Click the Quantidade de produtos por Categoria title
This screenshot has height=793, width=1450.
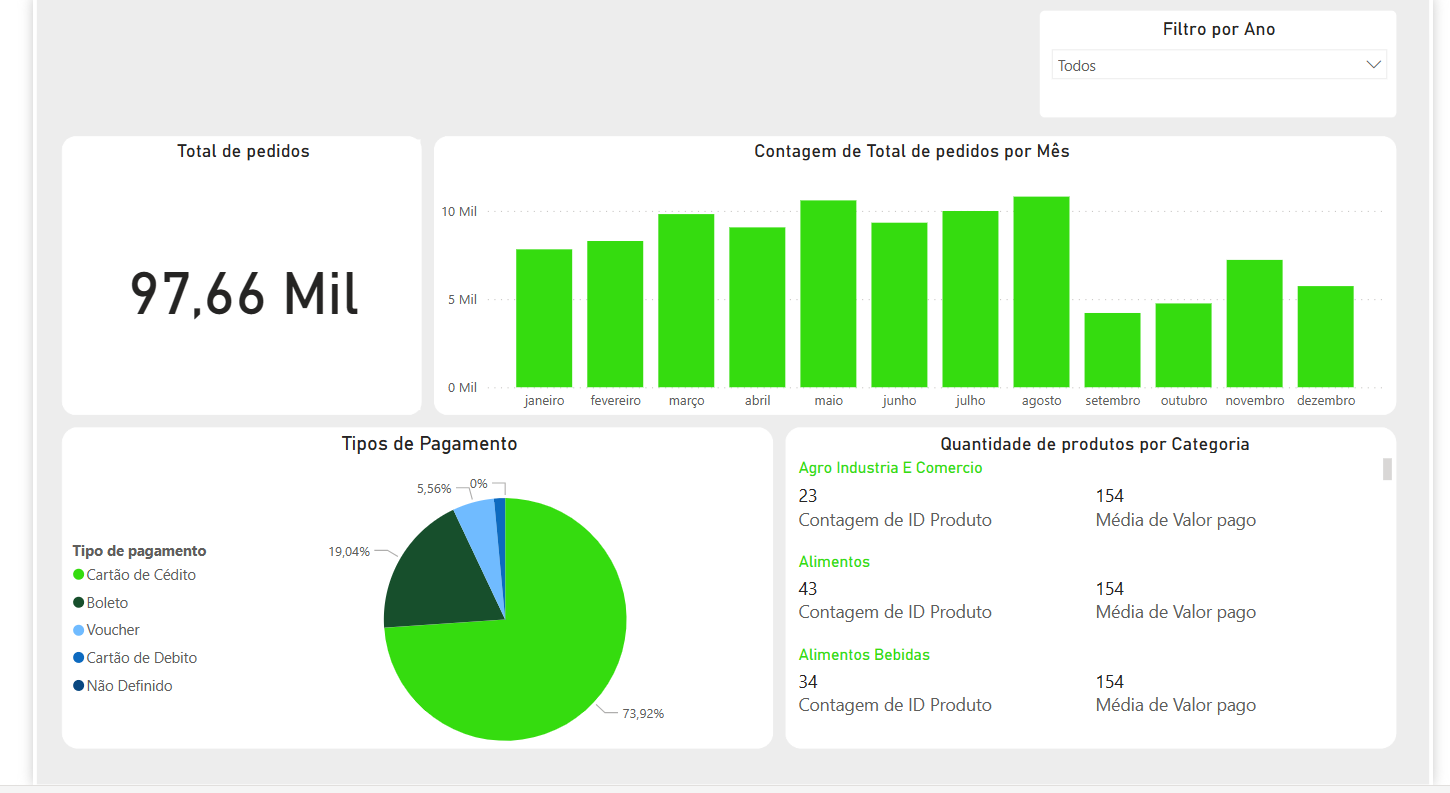coord(1095,444)
